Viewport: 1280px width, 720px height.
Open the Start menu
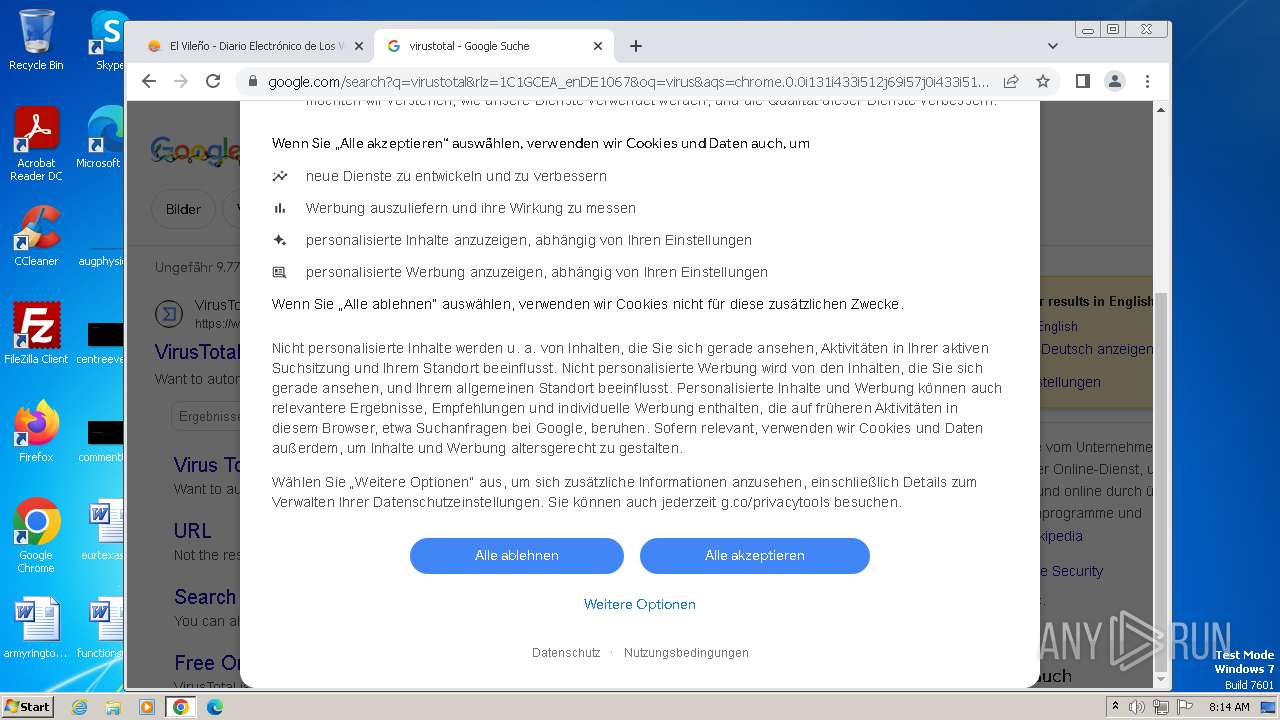pyautogui.click(x=28, y=707)
